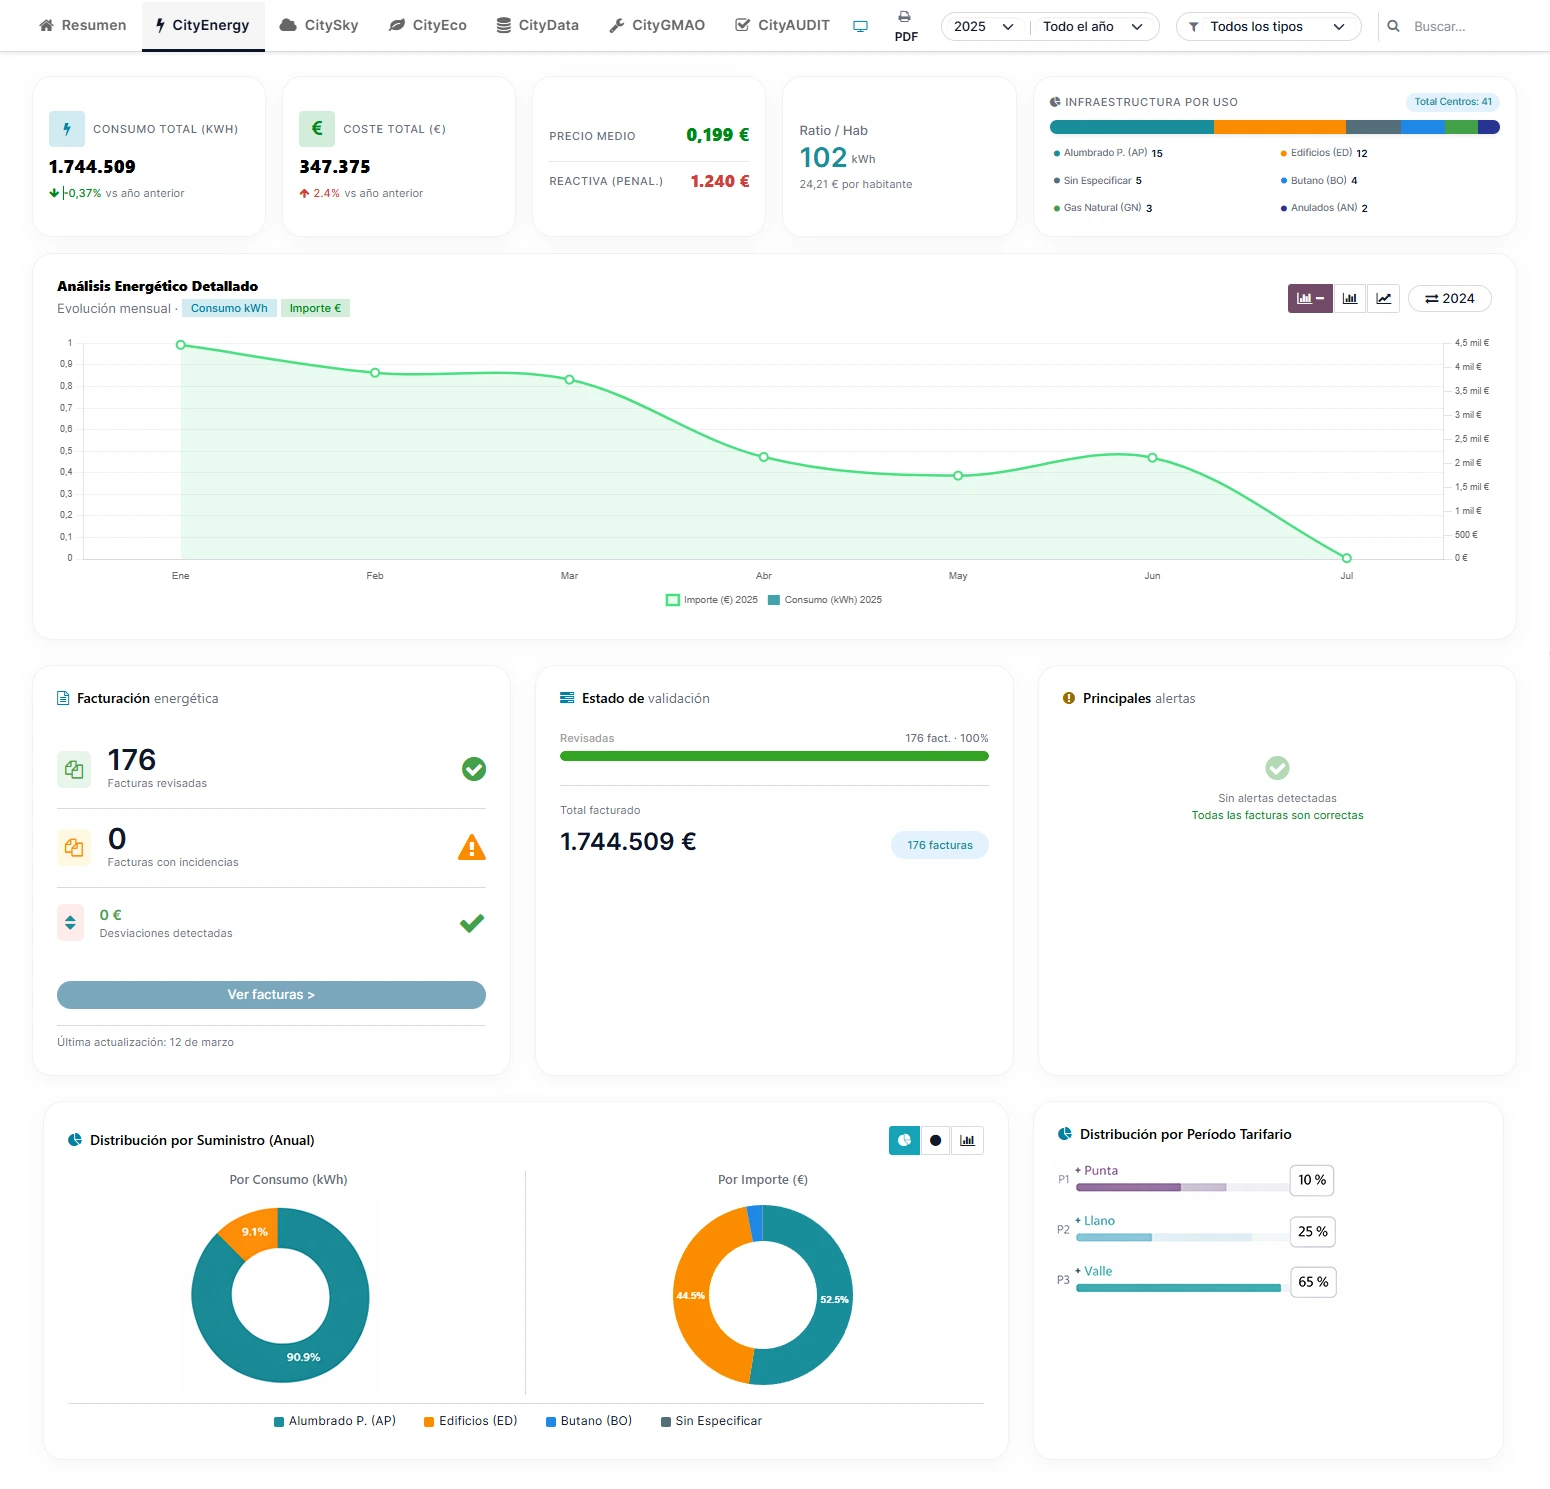Viewport: 1550px width, 1489px height.
Task: Click the Buscar search field
Action: 1470,27
